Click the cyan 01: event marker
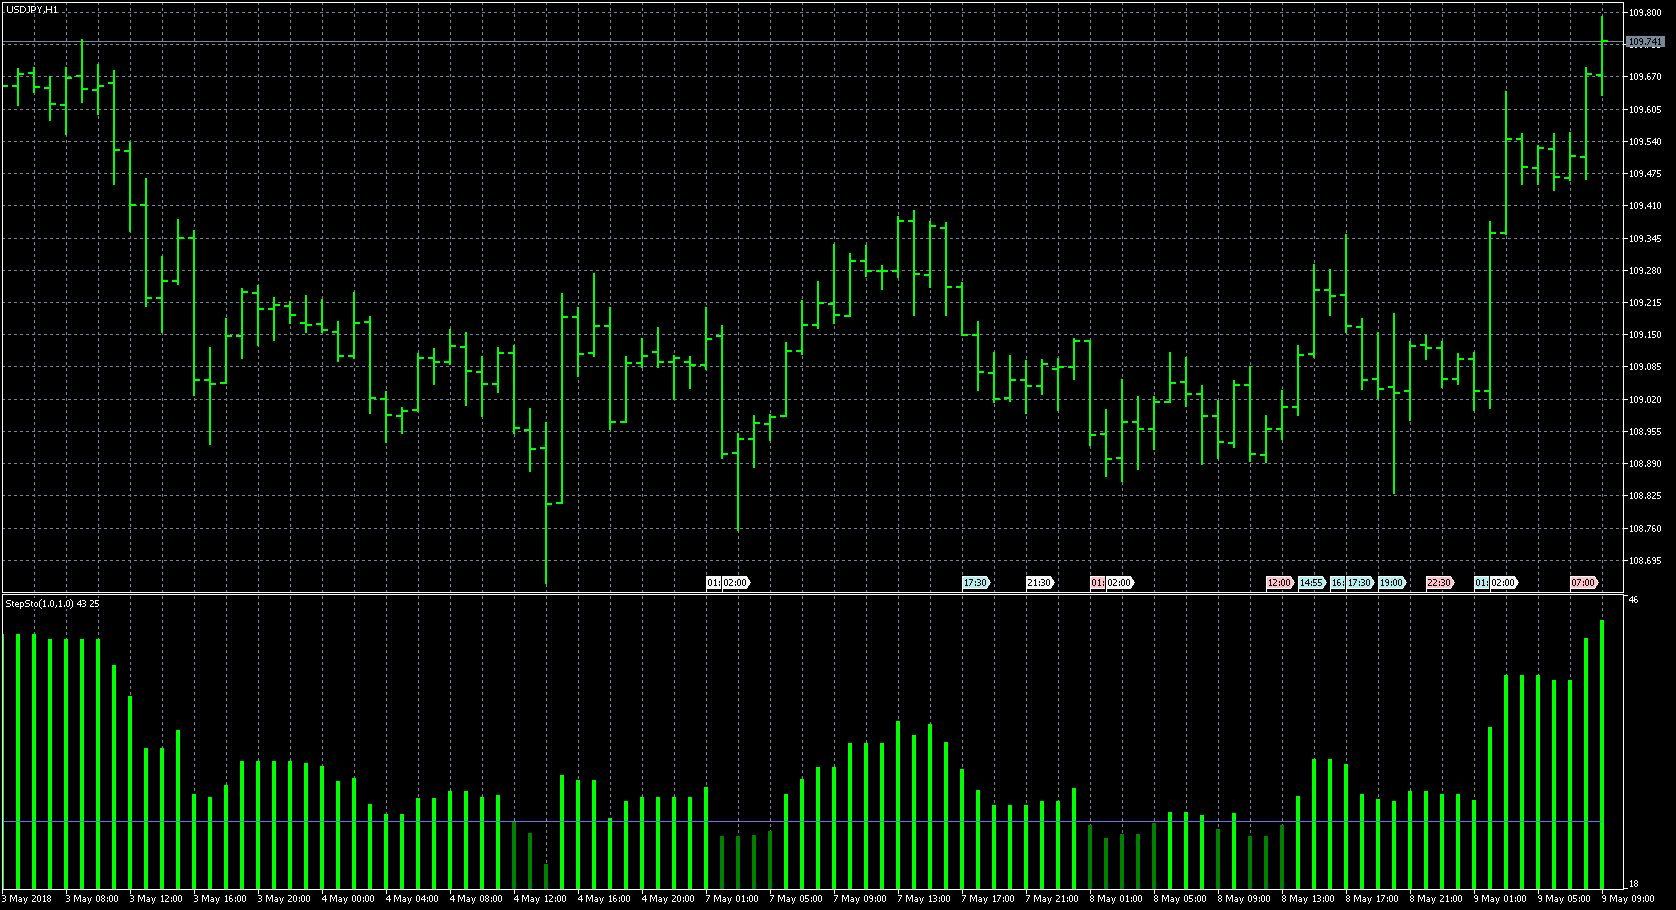Image resolution: width=1676 pixels, height=910 pixels. [x=1481, y=583]
